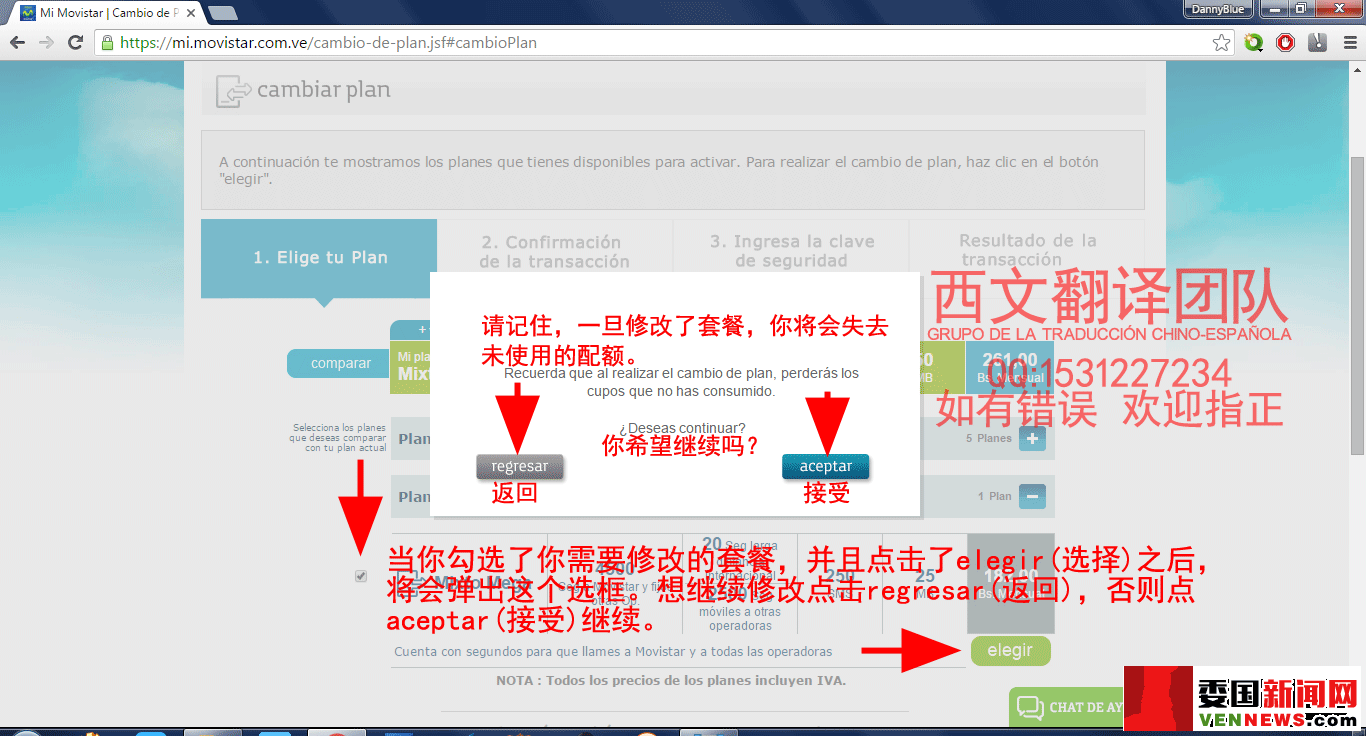The height and width of the screenshot is (736, 1366).
Task: Open a new browser tab
Action: 222,13
